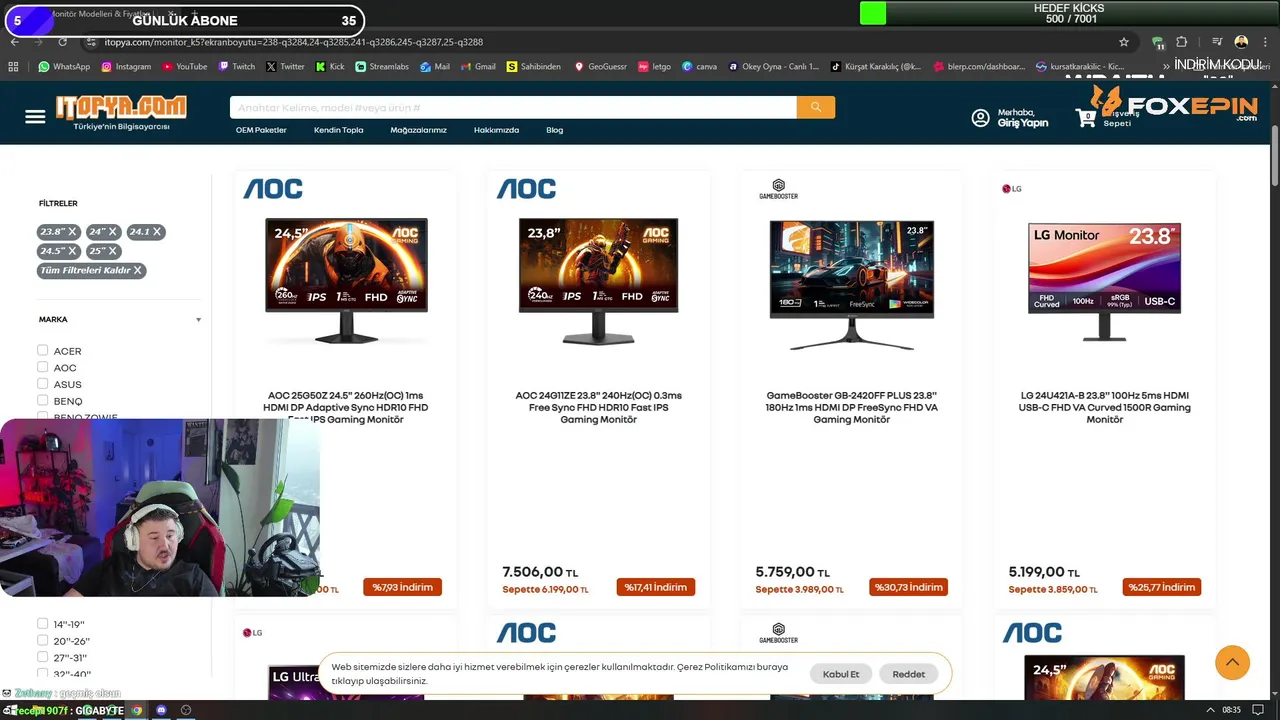Click Tüm Filtreleri Kaldır chip
The height and width of the screenshot is (720, 1280).
tap(92, 270)
